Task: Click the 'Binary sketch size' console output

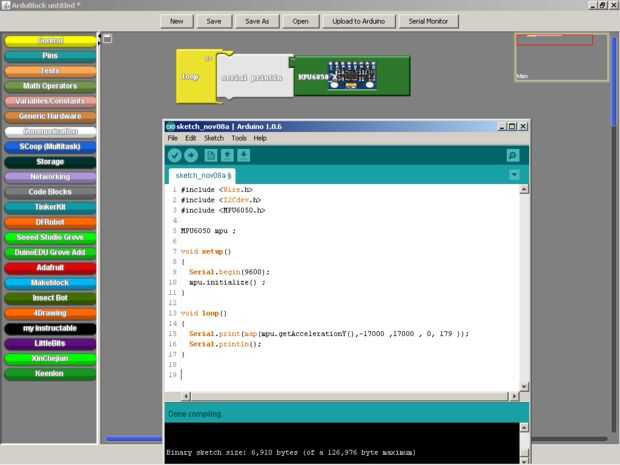Action: pos(291,452)
